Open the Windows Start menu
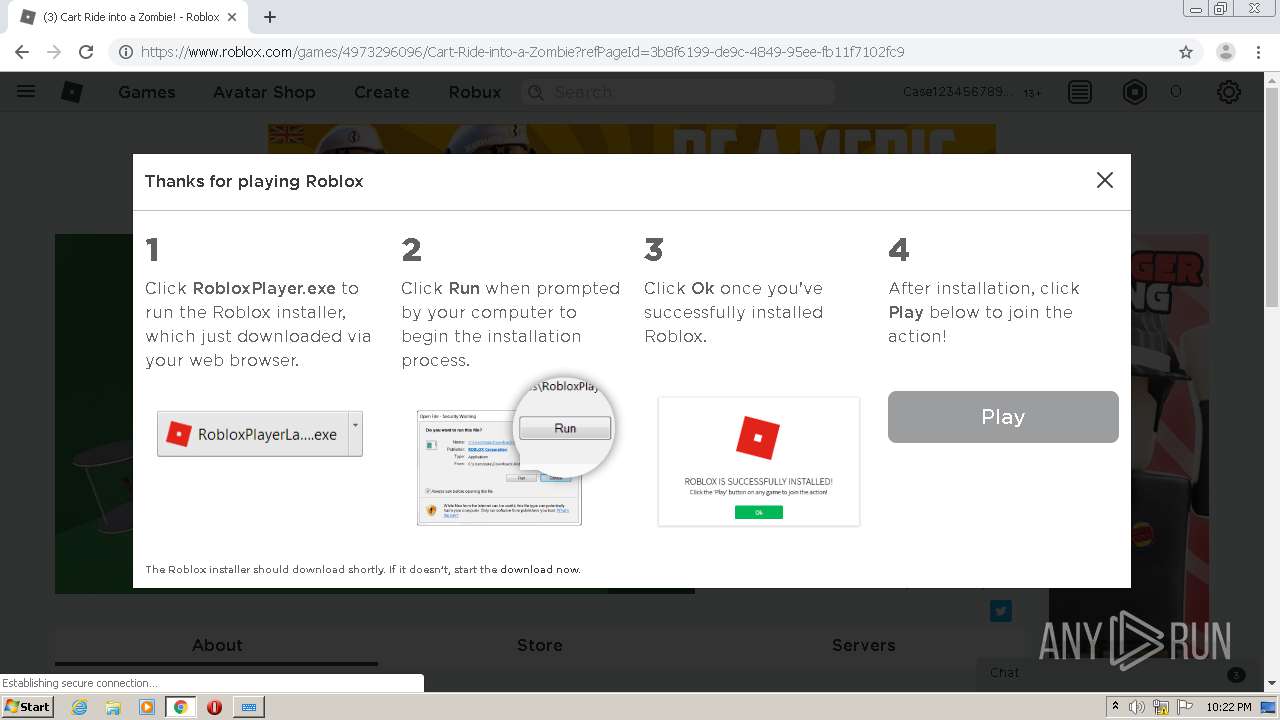The height and width of the screenshot is (720, 1280). pyautogui.click(x=28, y=707)
